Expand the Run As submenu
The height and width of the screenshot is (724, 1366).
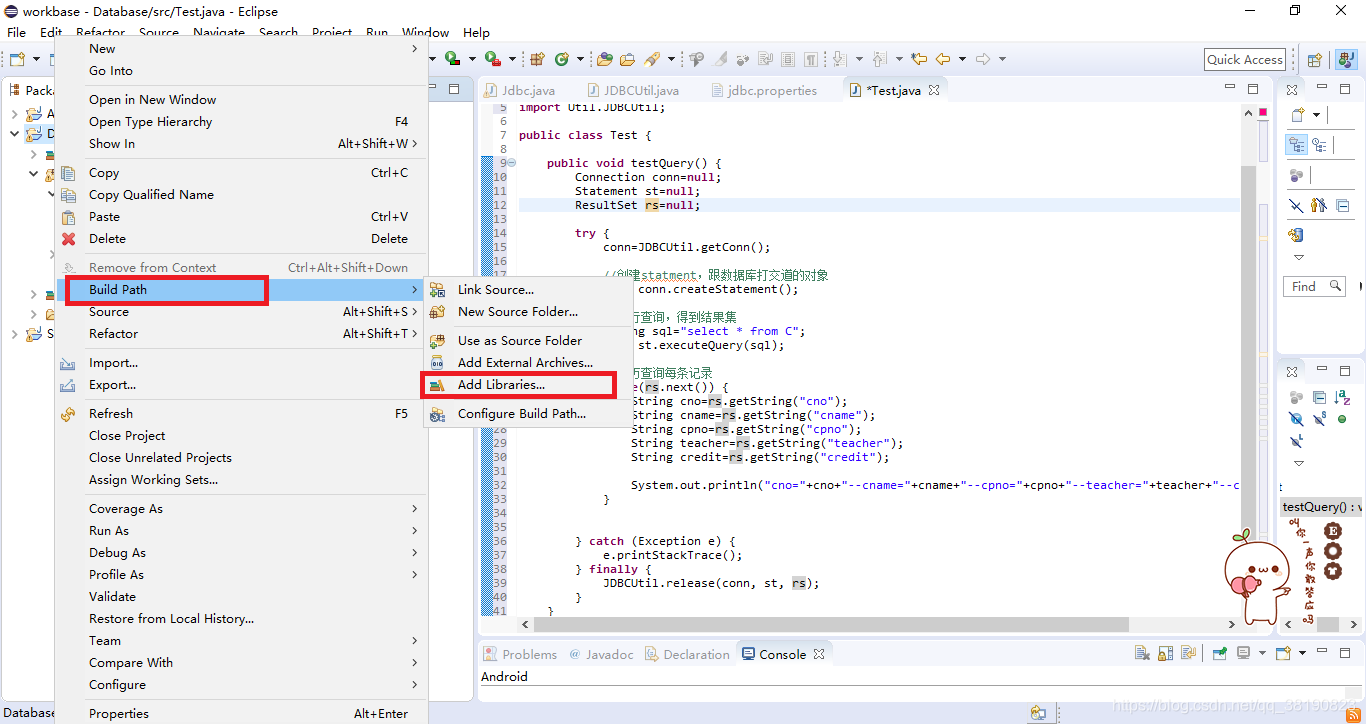pyautogui.click(x=242, y=531)
